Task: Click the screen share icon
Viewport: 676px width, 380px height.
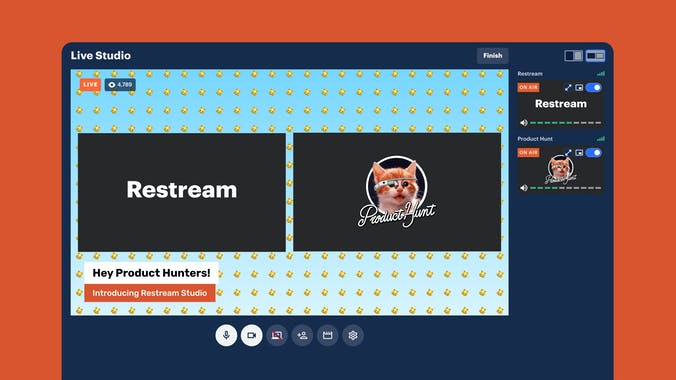Action: [x=277, y=335]
